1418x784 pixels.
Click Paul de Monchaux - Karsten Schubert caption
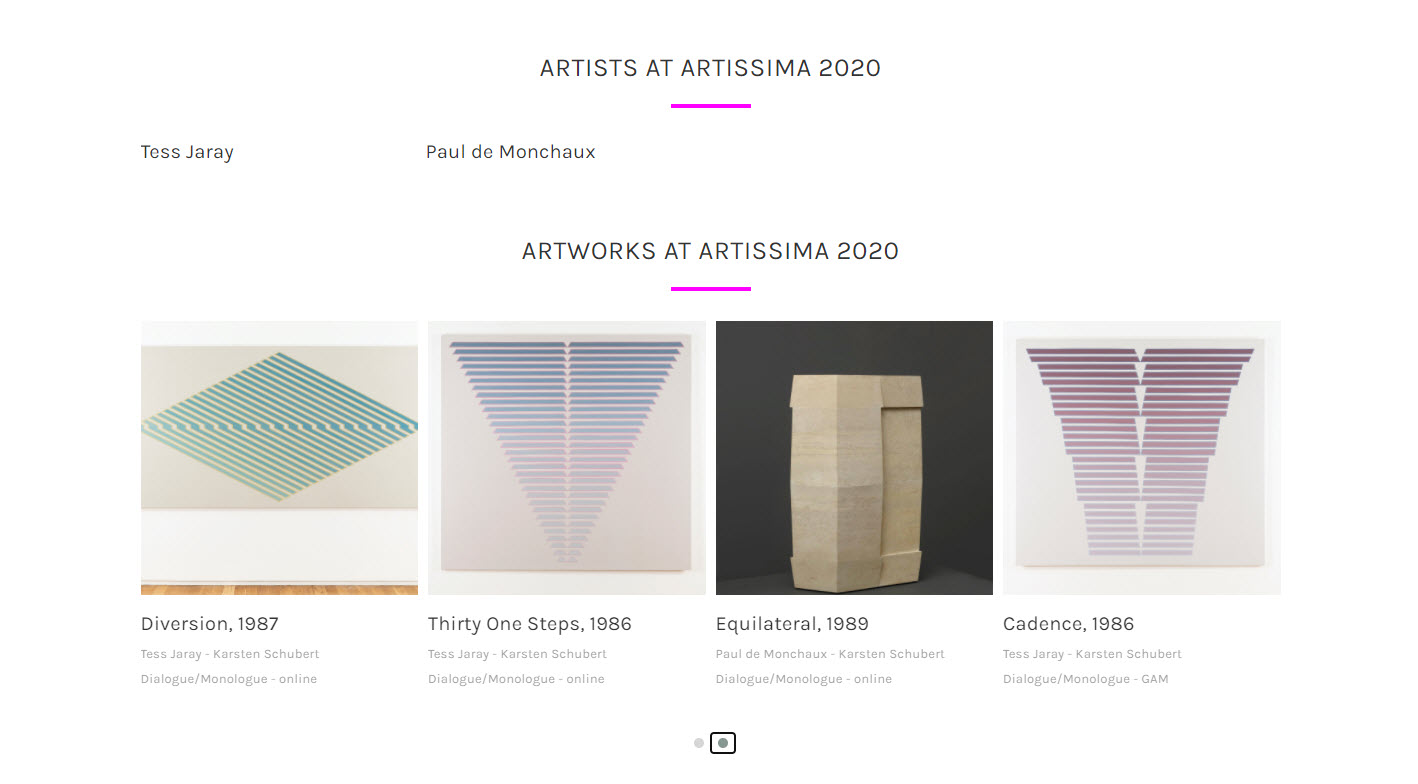pos(830,654)
